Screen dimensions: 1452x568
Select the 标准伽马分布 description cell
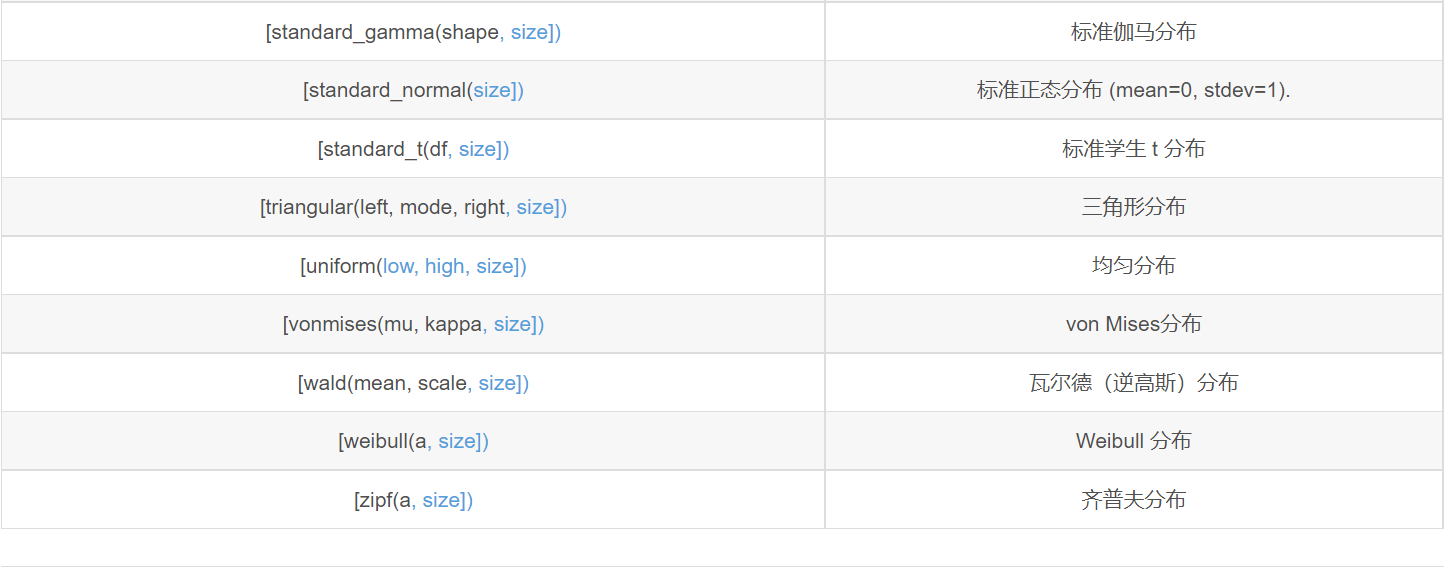click(x=1133, y=32)
